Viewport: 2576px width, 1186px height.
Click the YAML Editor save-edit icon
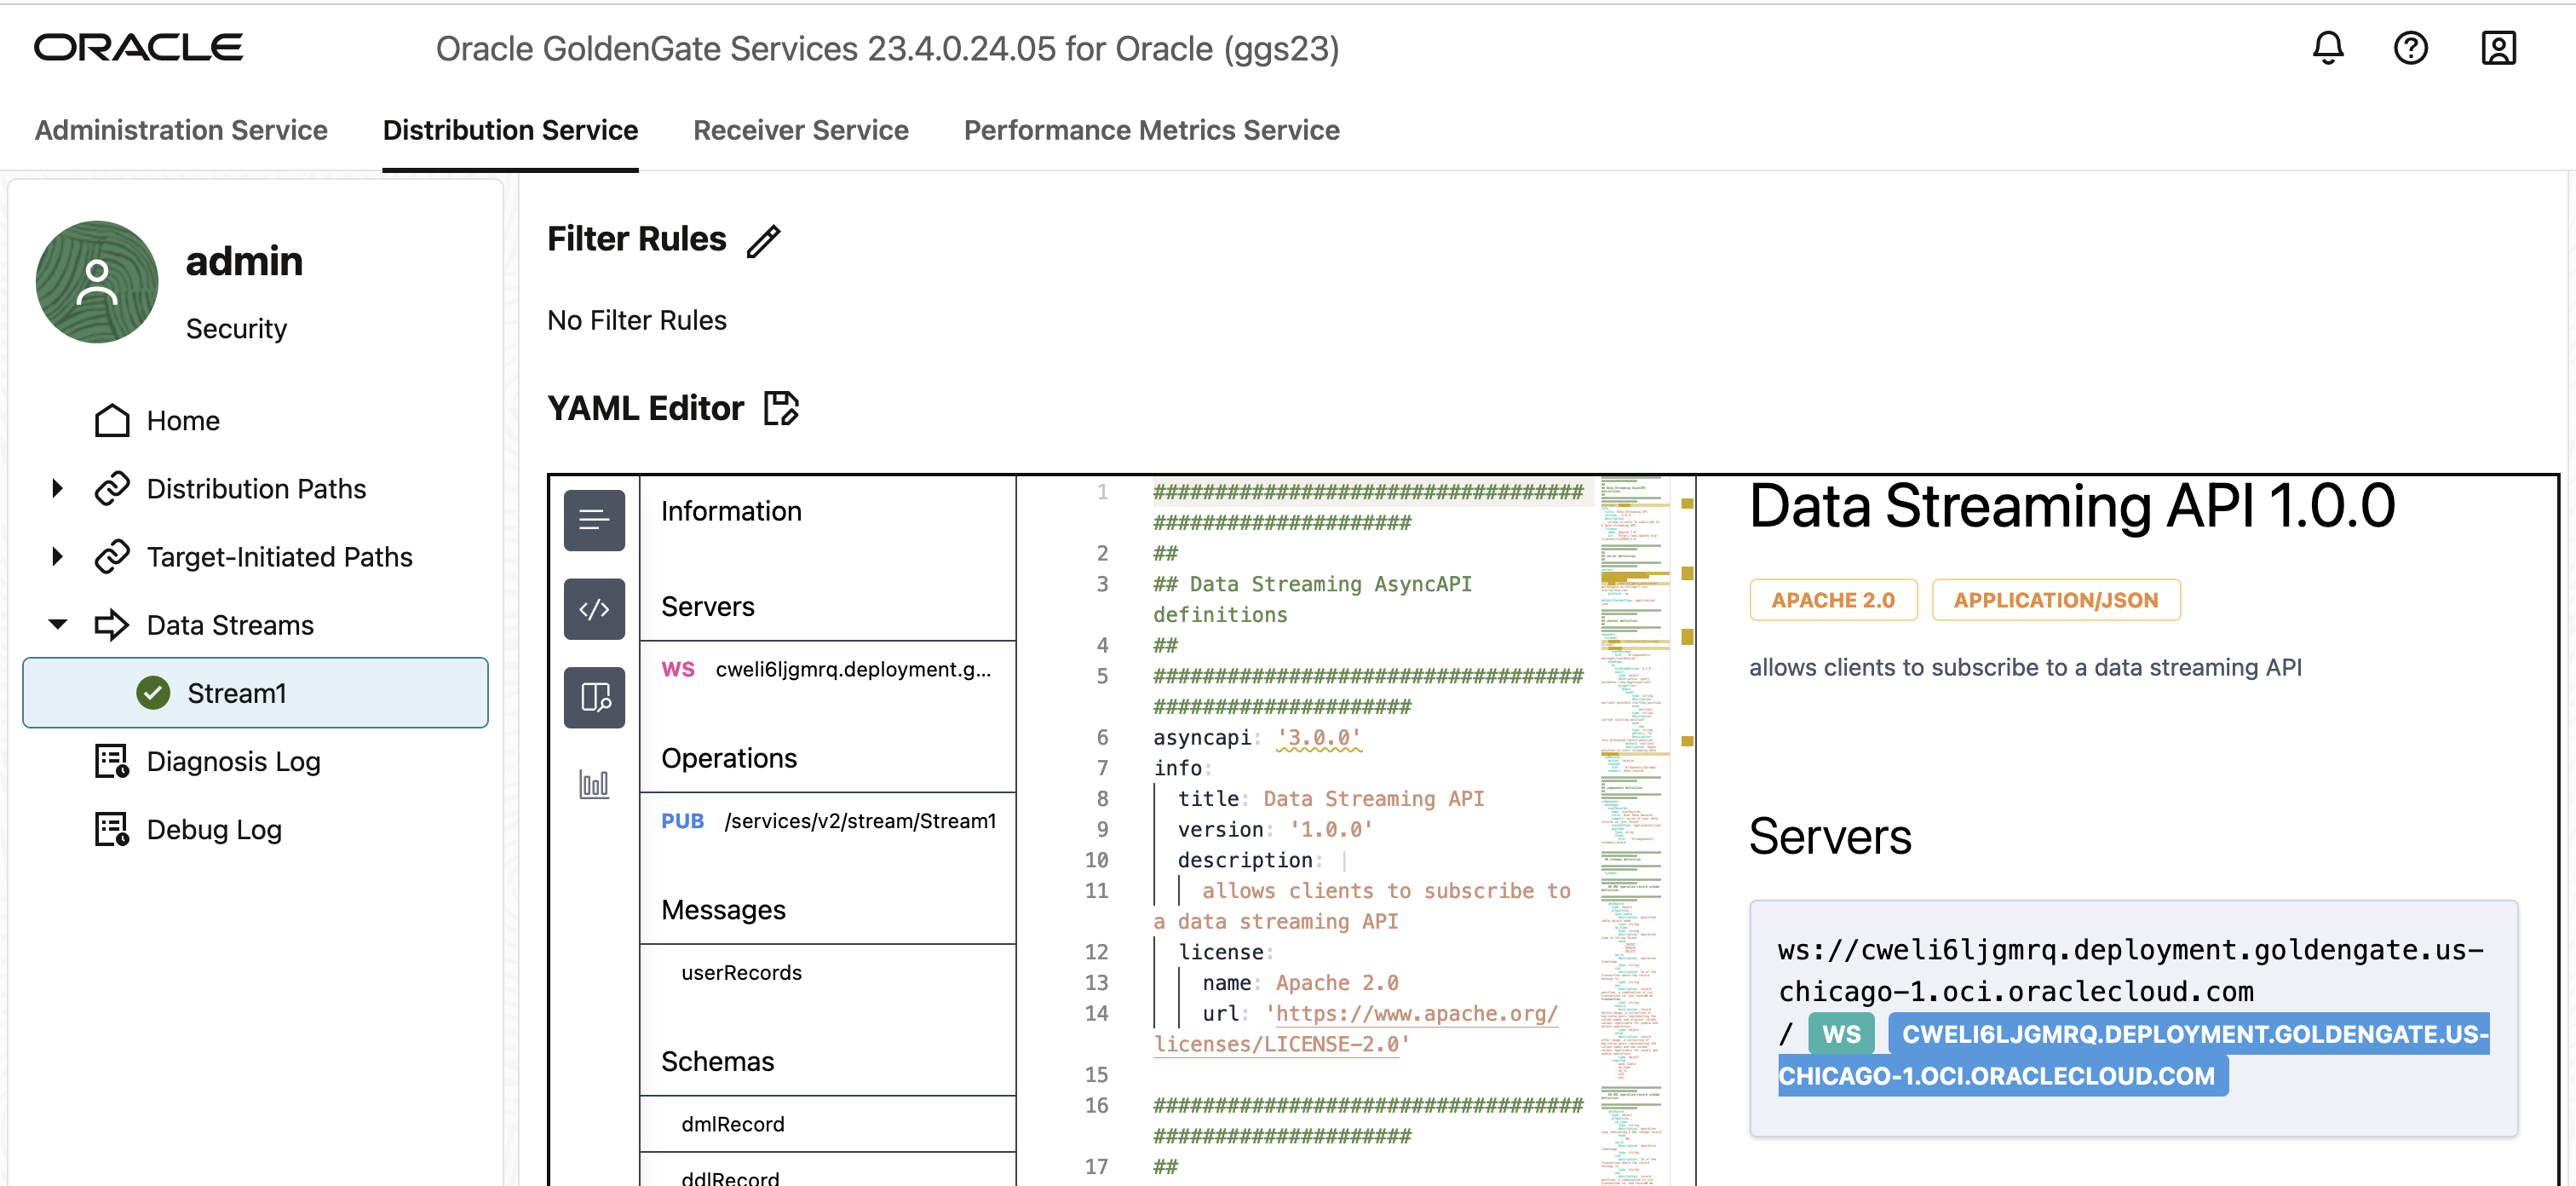click(781, 408)
